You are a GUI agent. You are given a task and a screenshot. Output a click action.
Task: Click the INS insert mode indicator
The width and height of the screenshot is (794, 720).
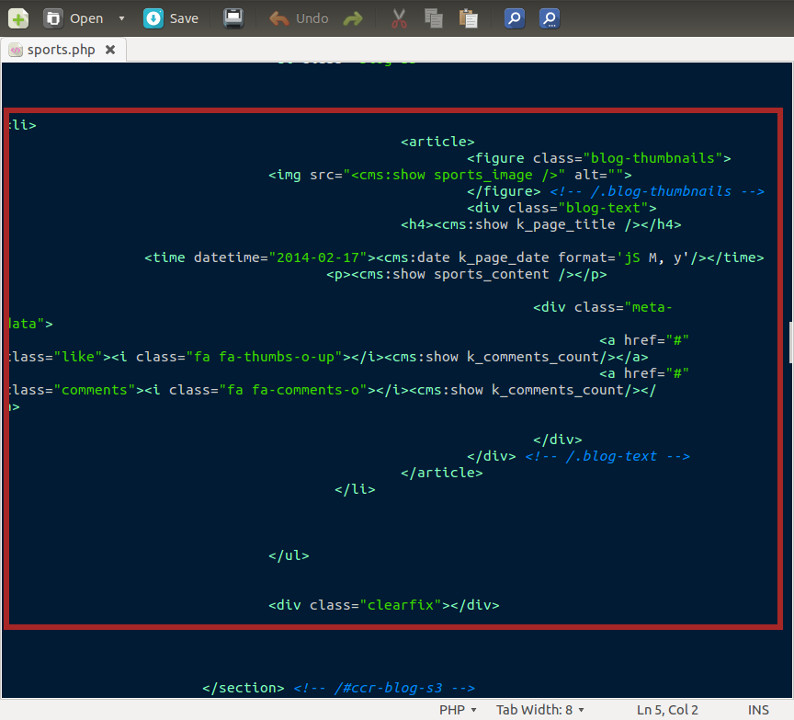[x=758, y=710]
